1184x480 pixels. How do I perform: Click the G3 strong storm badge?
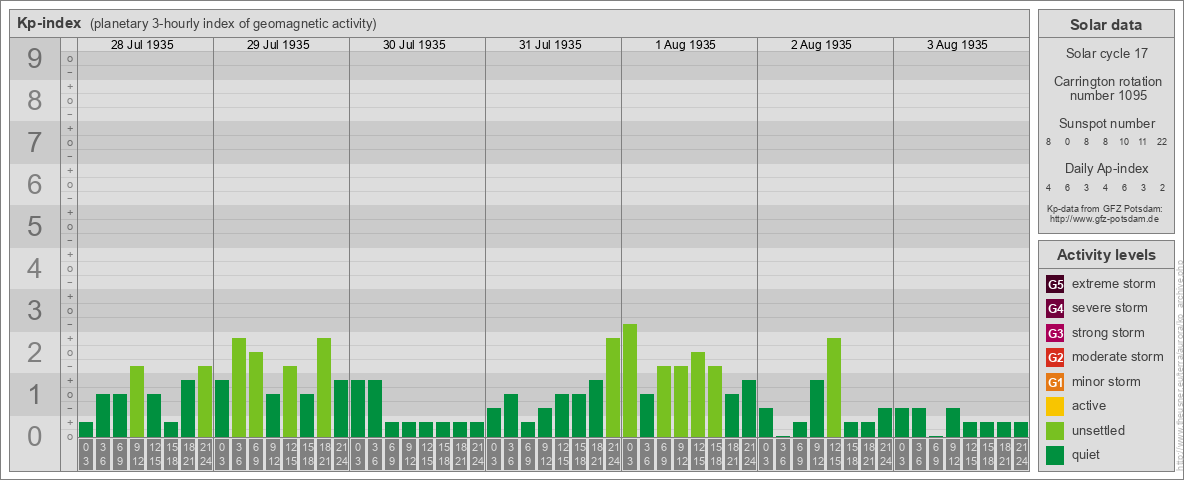1055,333
